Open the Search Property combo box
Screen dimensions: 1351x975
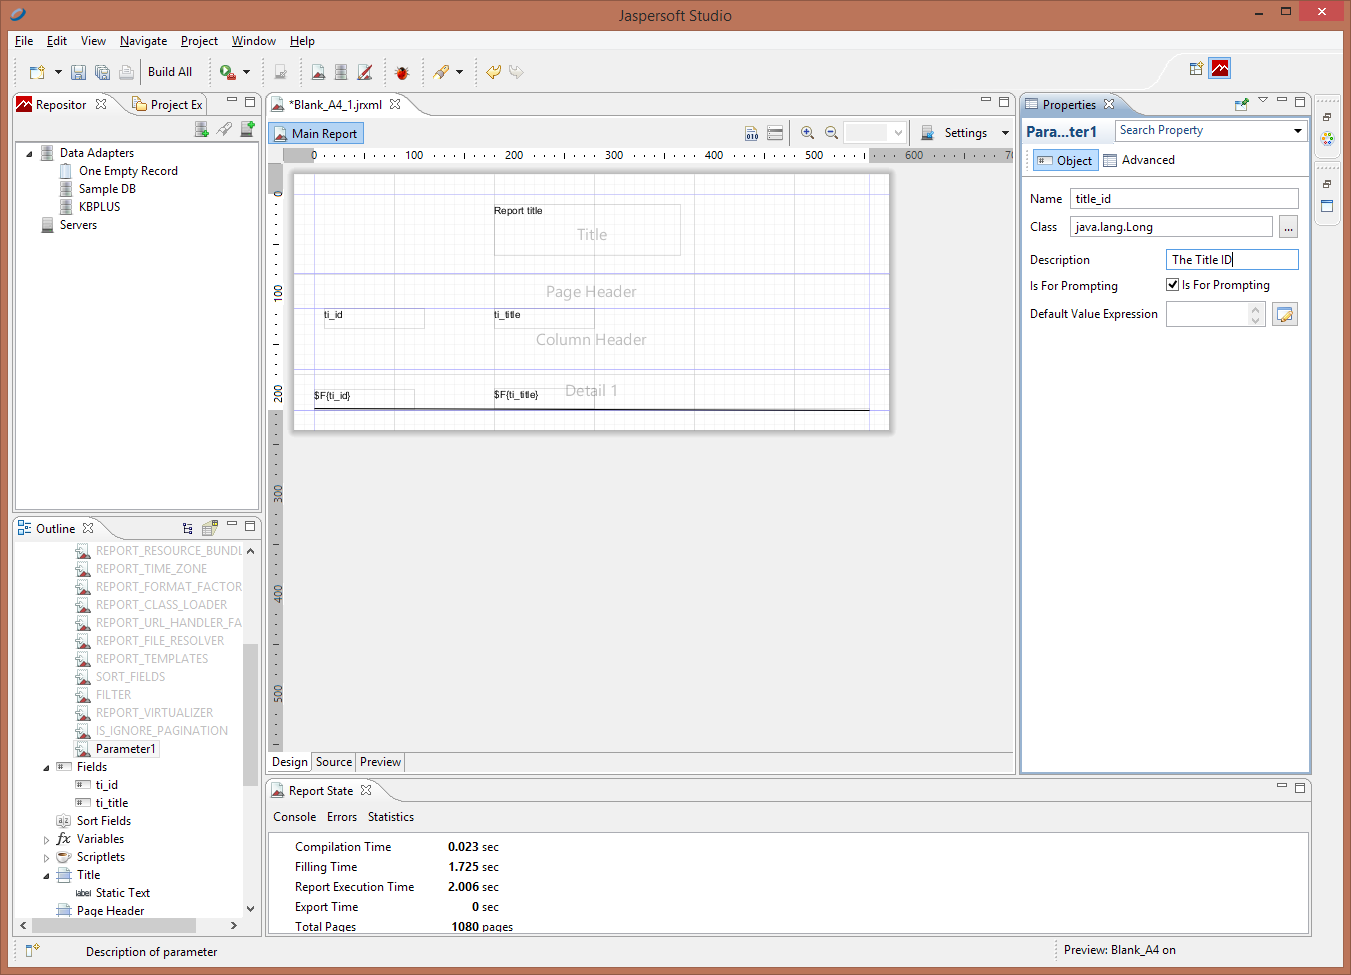point(1211,131)
